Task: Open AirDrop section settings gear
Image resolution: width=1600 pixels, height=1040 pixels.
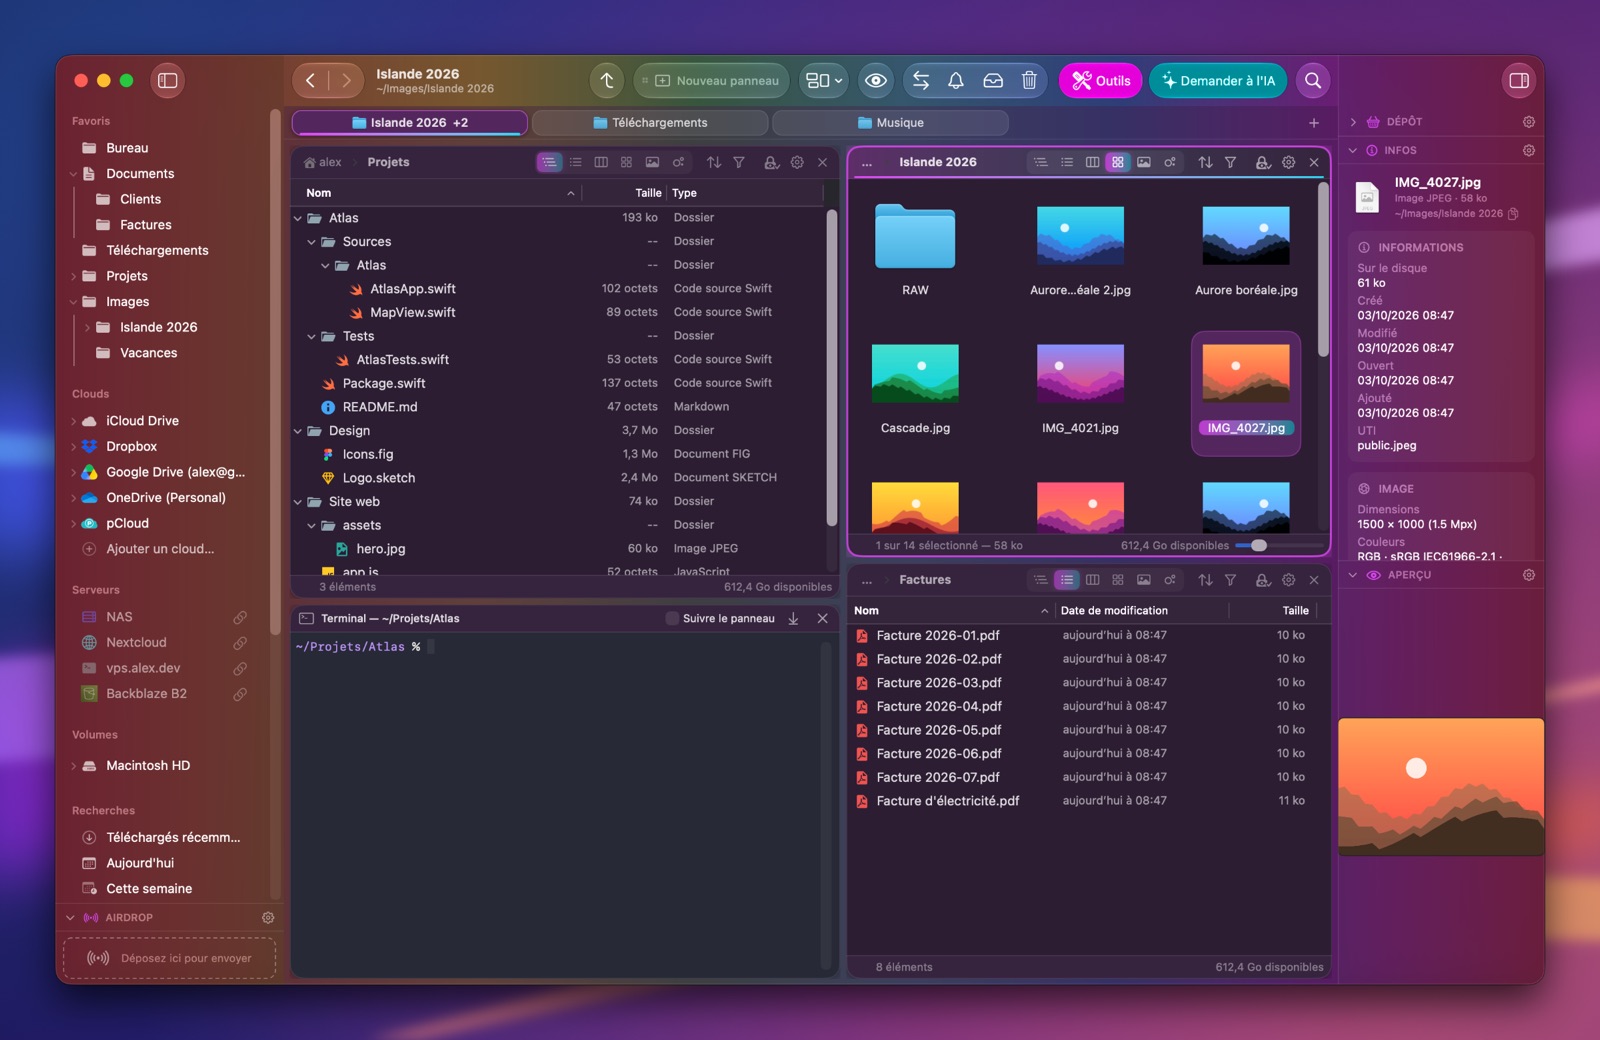Action: (x=268, y=918)
